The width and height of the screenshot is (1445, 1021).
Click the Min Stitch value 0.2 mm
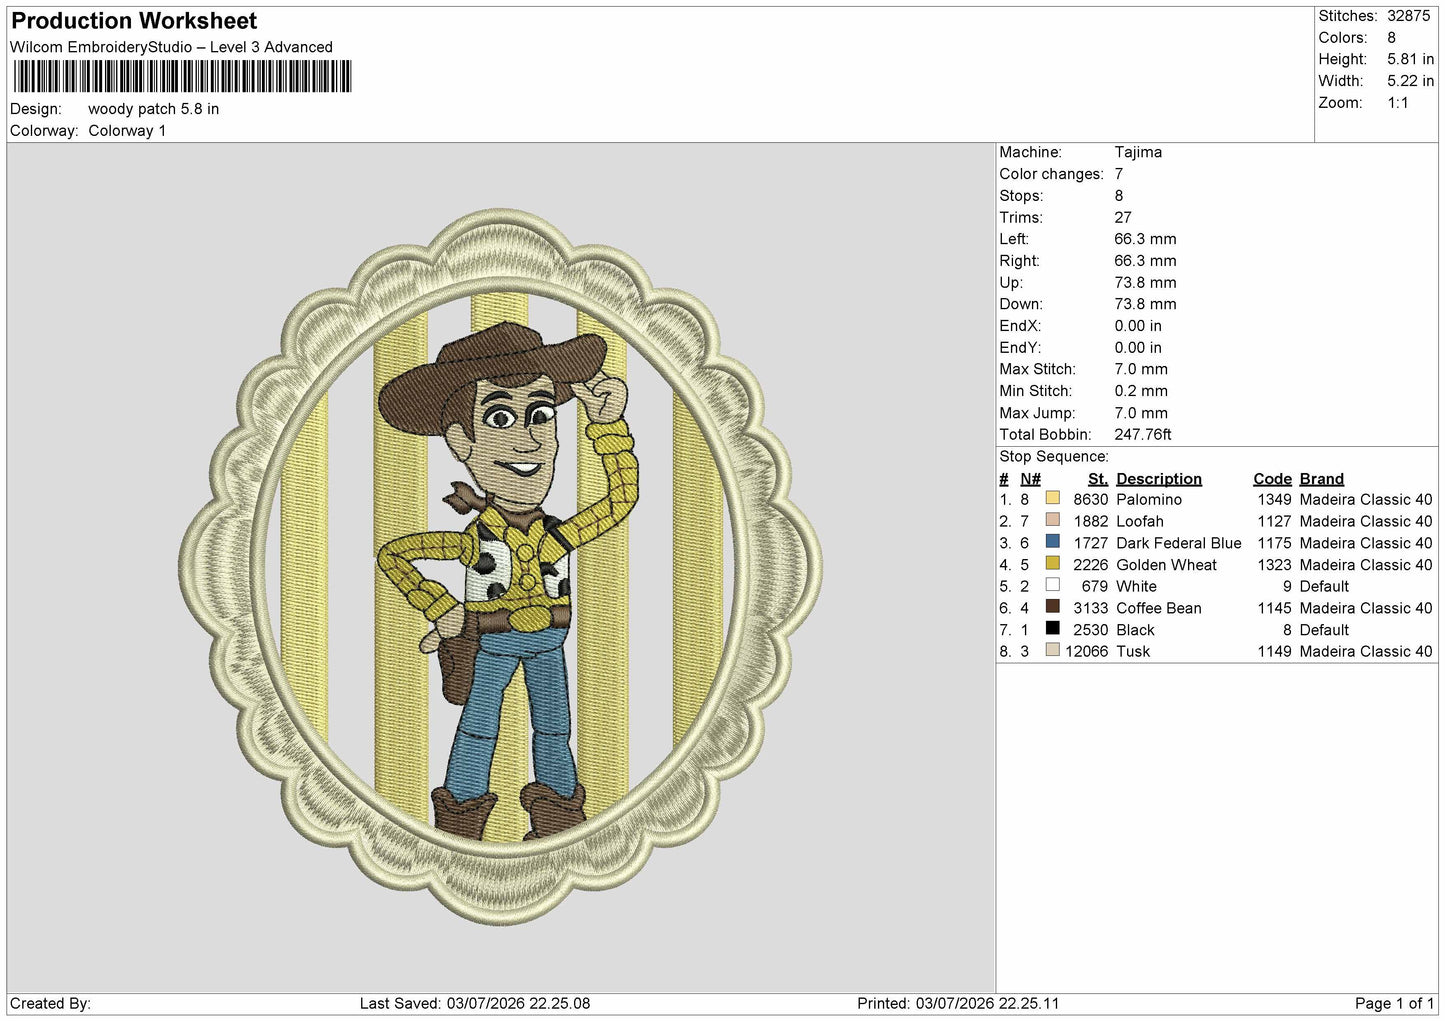pos(1141,391)
